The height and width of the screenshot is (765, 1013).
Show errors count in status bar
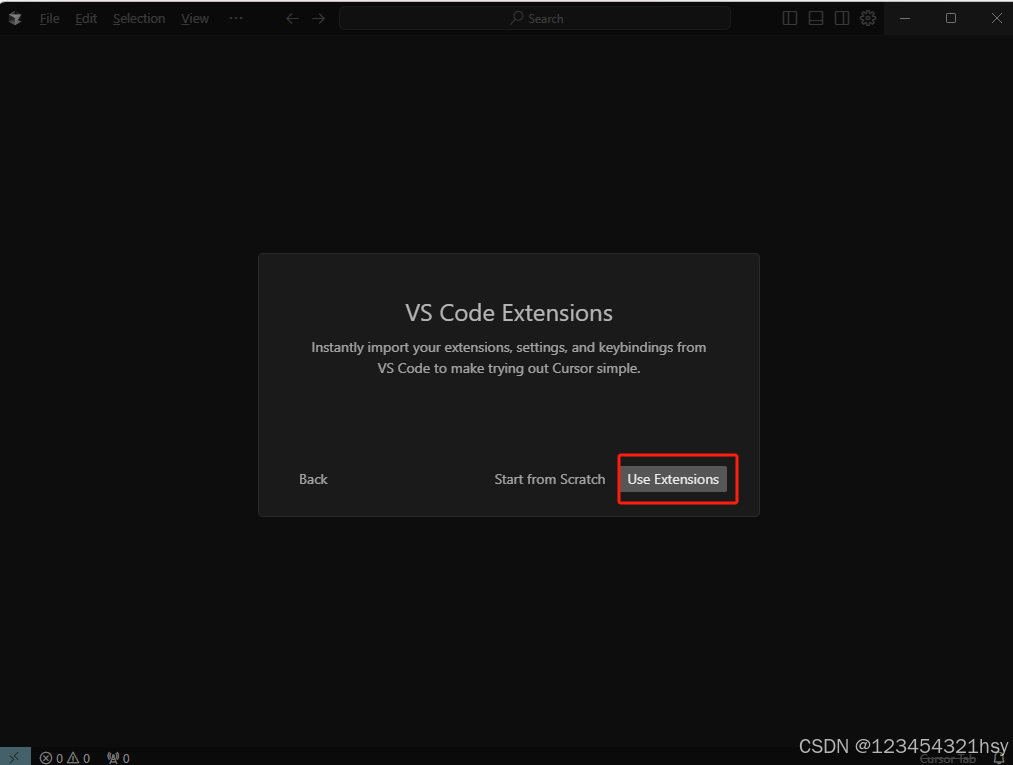[x=51, y=758]
